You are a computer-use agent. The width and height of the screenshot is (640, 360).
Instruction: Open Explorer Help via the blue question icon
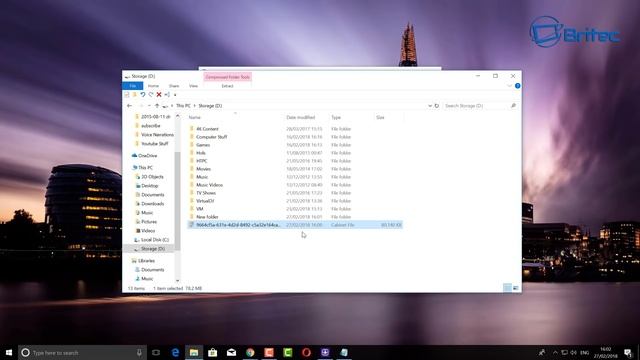coord(518,86)
